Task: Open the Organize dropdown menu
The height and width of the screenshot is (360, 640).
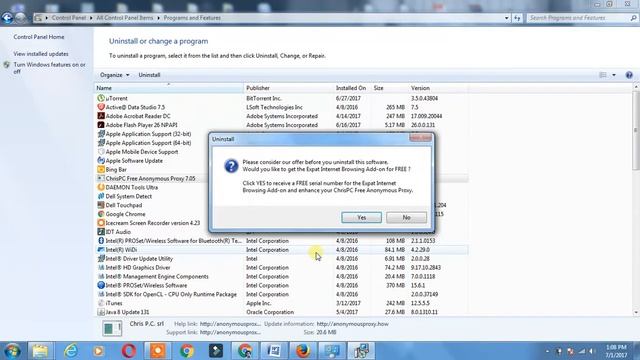Action: (115, 75)
